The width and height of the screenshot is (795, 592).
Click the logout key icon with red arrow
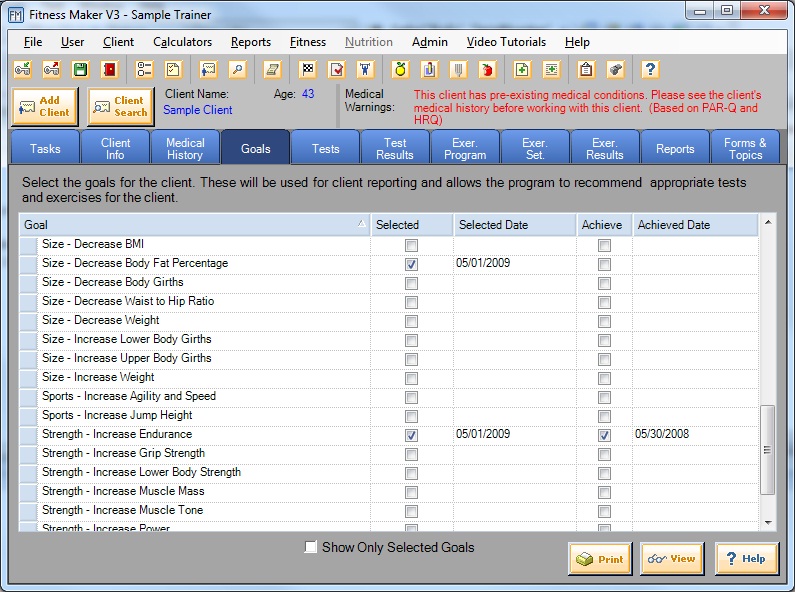(51, 69)
